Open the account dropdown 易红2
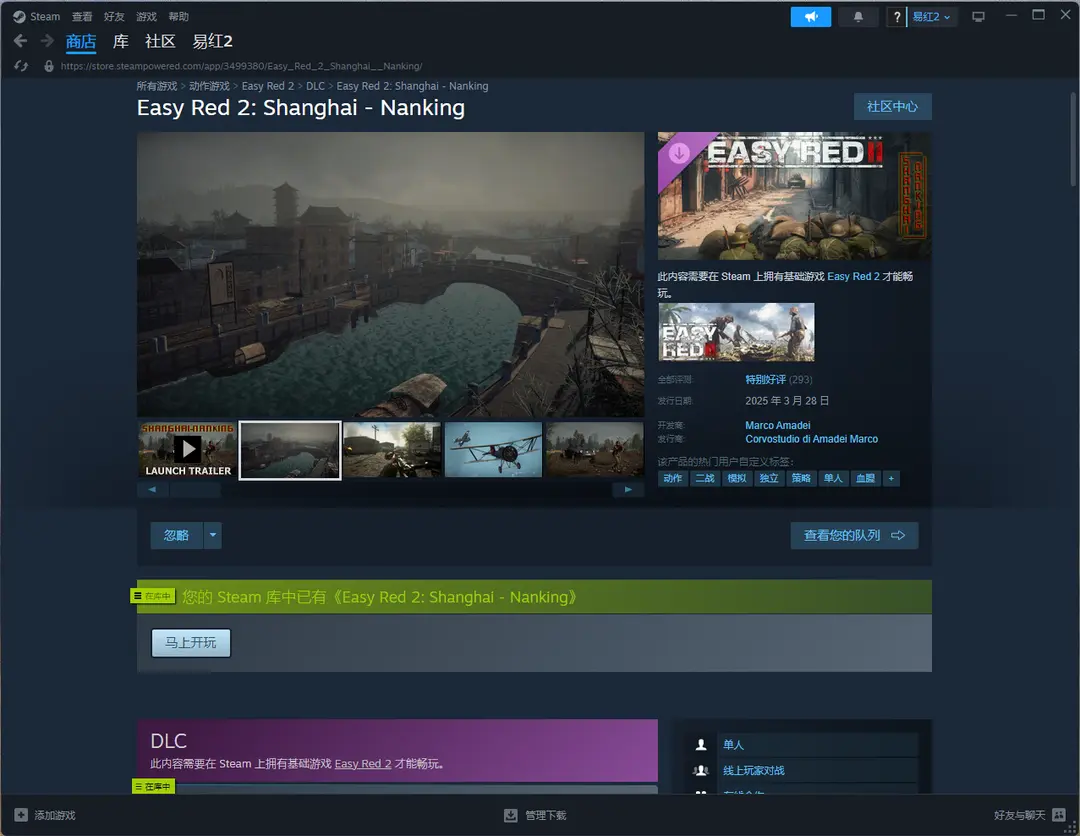This screenshot has width=1080, height=836. [x=931, y=17]
